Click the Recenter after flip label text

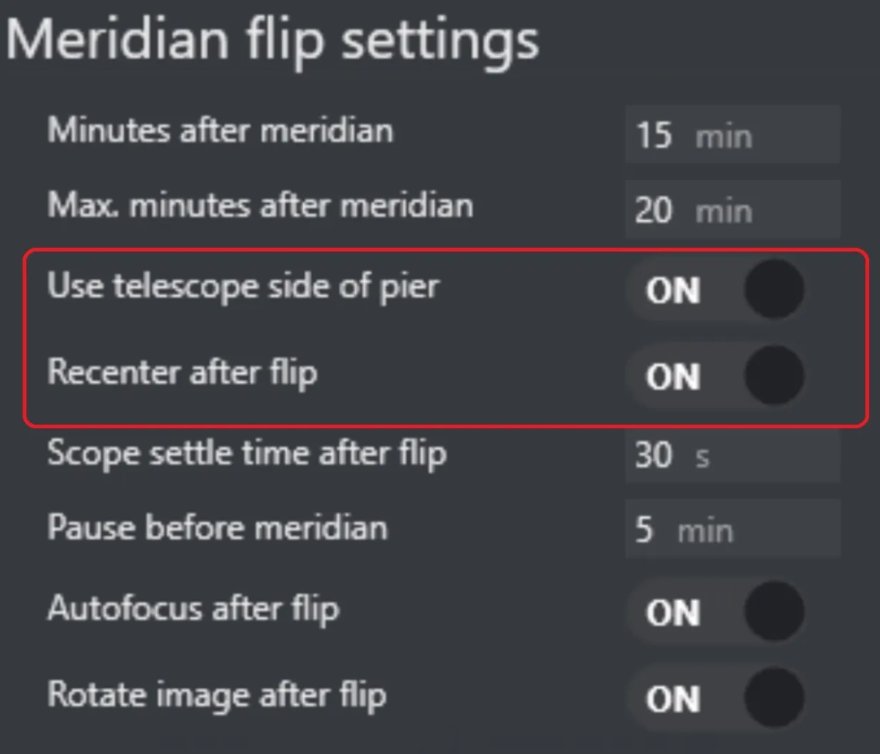[182, 372]
